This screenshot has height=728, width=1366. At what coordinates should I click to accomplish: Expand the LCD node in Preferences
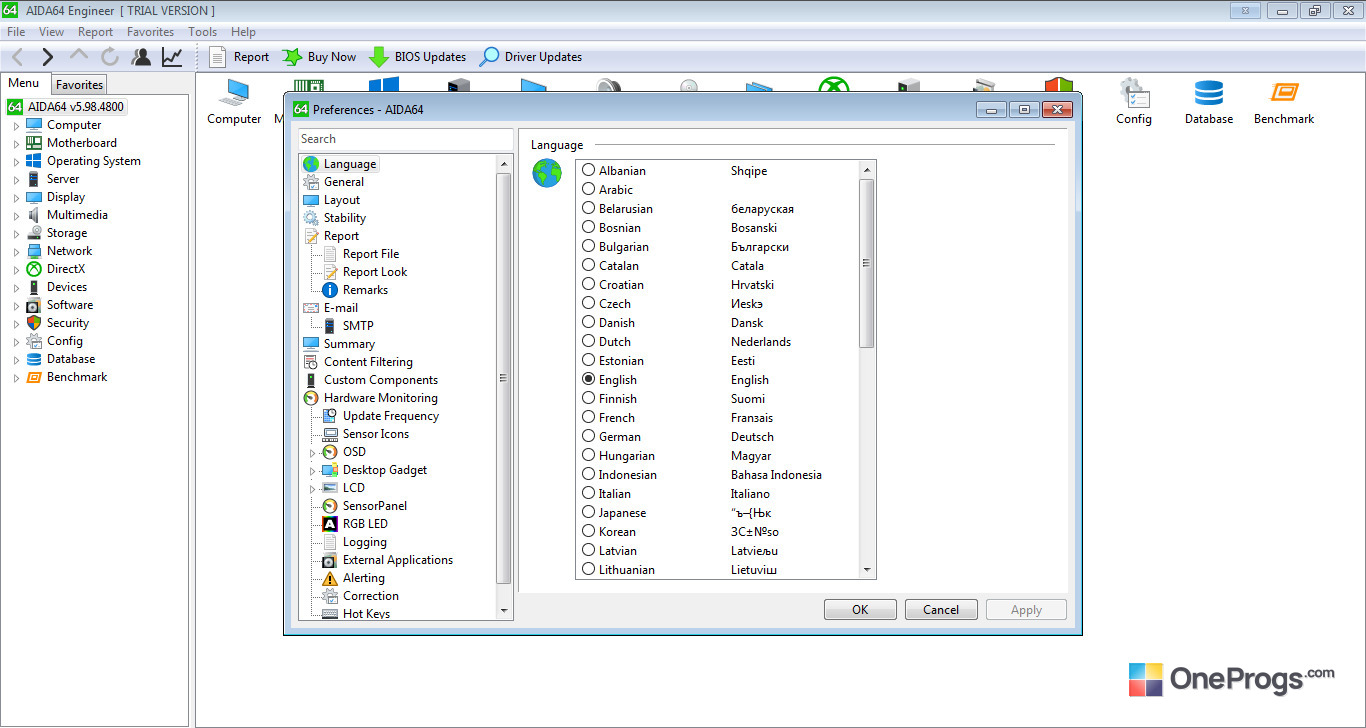tap(312, 489)
